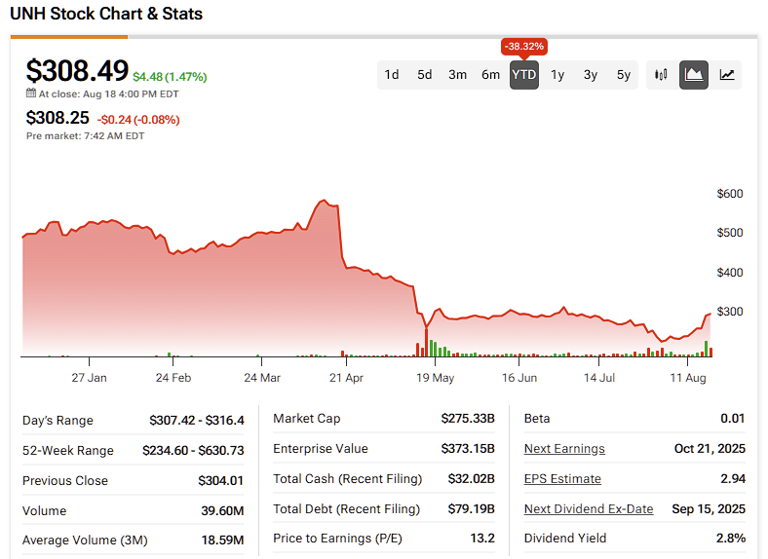This screenshot has width=768, height=559.
Task: Click the EPS estimate value 2.94
Action: 733,479
